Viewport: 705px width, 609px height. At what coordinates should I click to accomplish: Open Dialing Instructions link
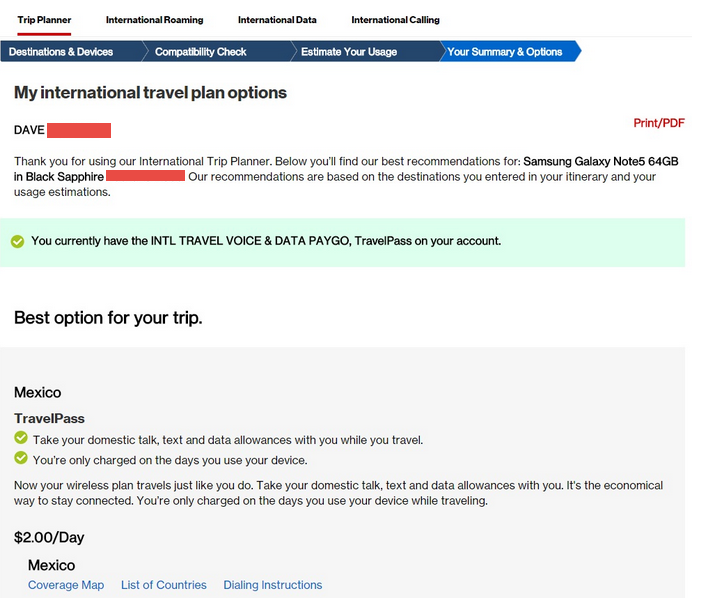(273, 585)
